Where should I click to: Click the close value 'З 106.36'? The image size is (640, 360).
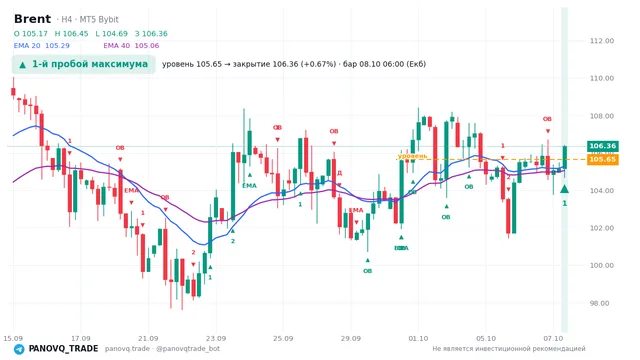click(x=151, y=34)
